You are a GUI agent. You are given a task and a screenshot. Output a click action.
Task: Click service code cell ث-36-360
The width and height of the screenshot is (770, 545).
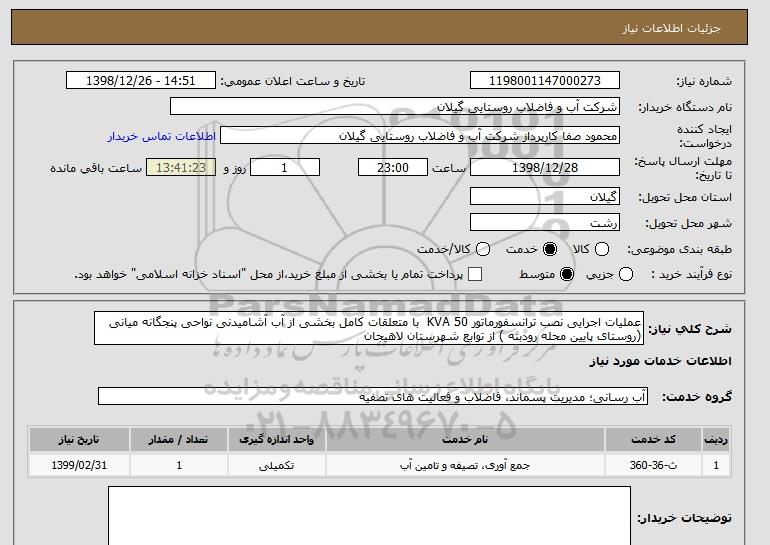[x=653, y=465]
